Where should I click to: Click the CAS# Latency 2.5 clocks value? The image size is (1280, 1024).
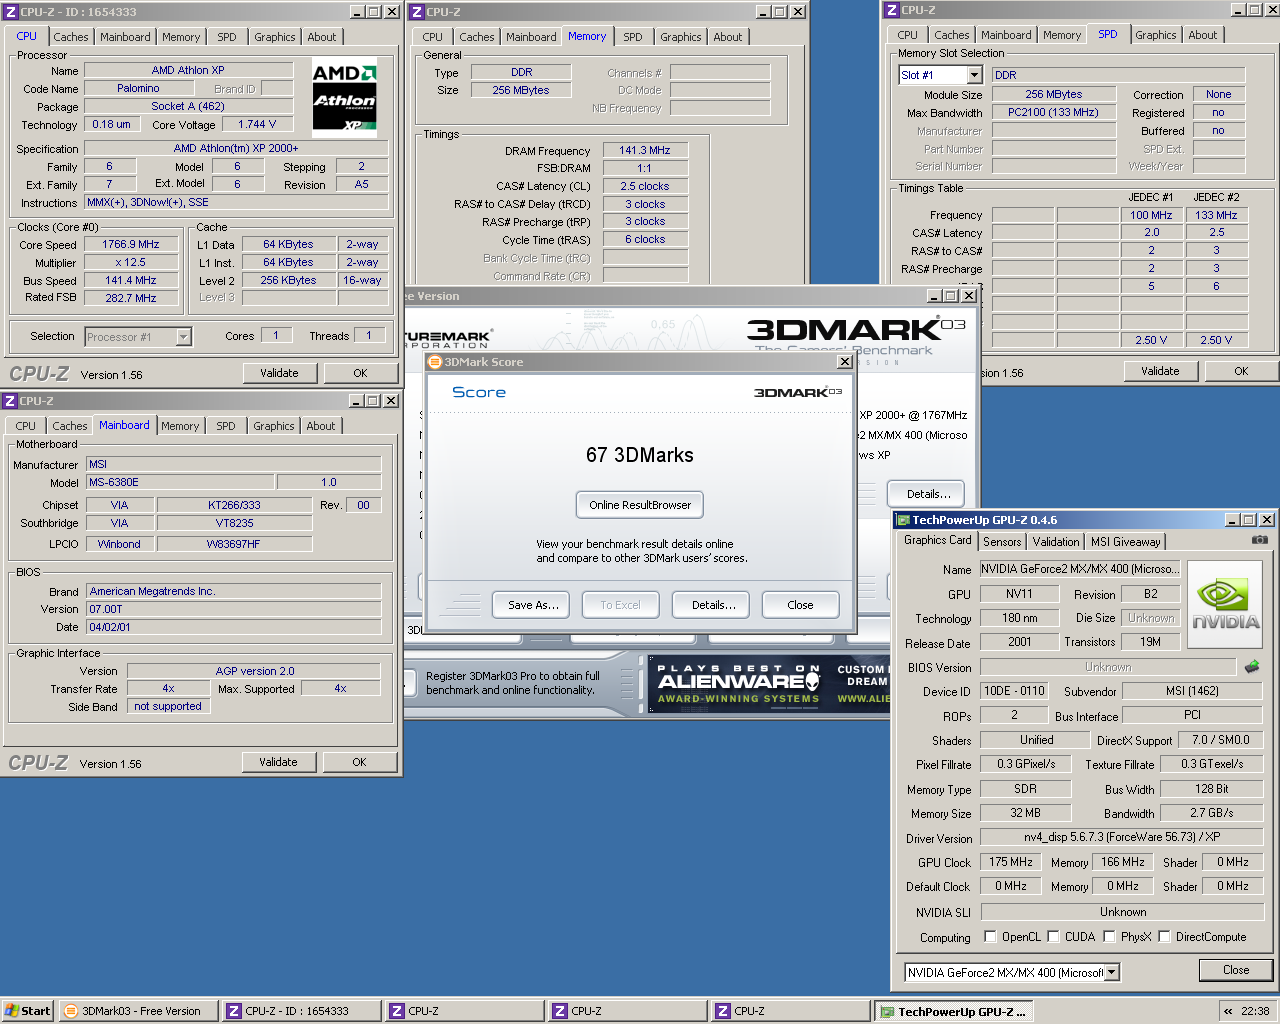(x=645, y=186)
